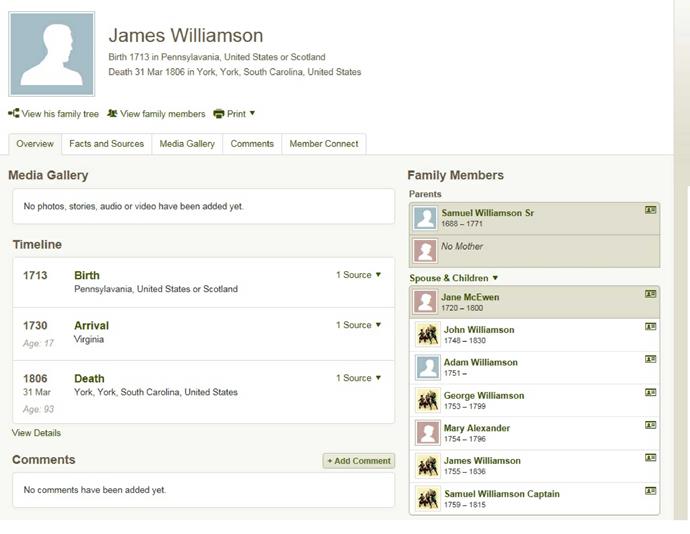Viewport: 690px width, 534px height.
Task: Click the family tree icon beside View his family tree
Action: (x=14, y=114)
